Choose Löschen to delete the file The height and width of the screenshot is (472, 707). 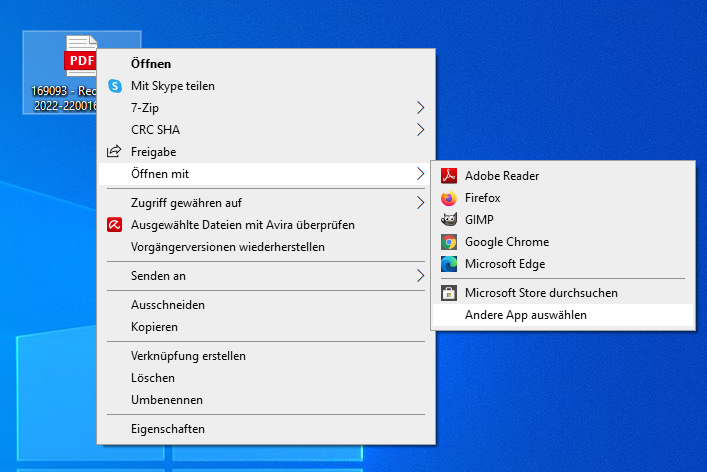coord(266,378)
